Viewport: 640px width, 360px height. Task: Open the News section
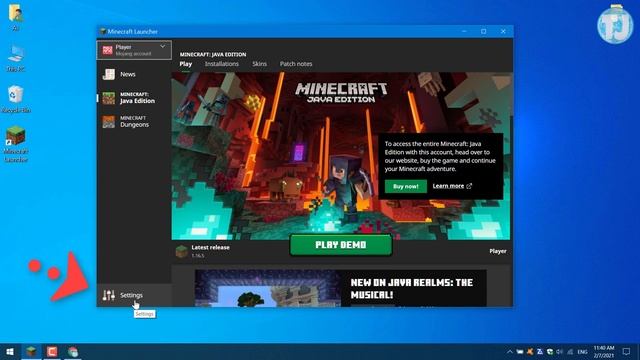[134, 74]
